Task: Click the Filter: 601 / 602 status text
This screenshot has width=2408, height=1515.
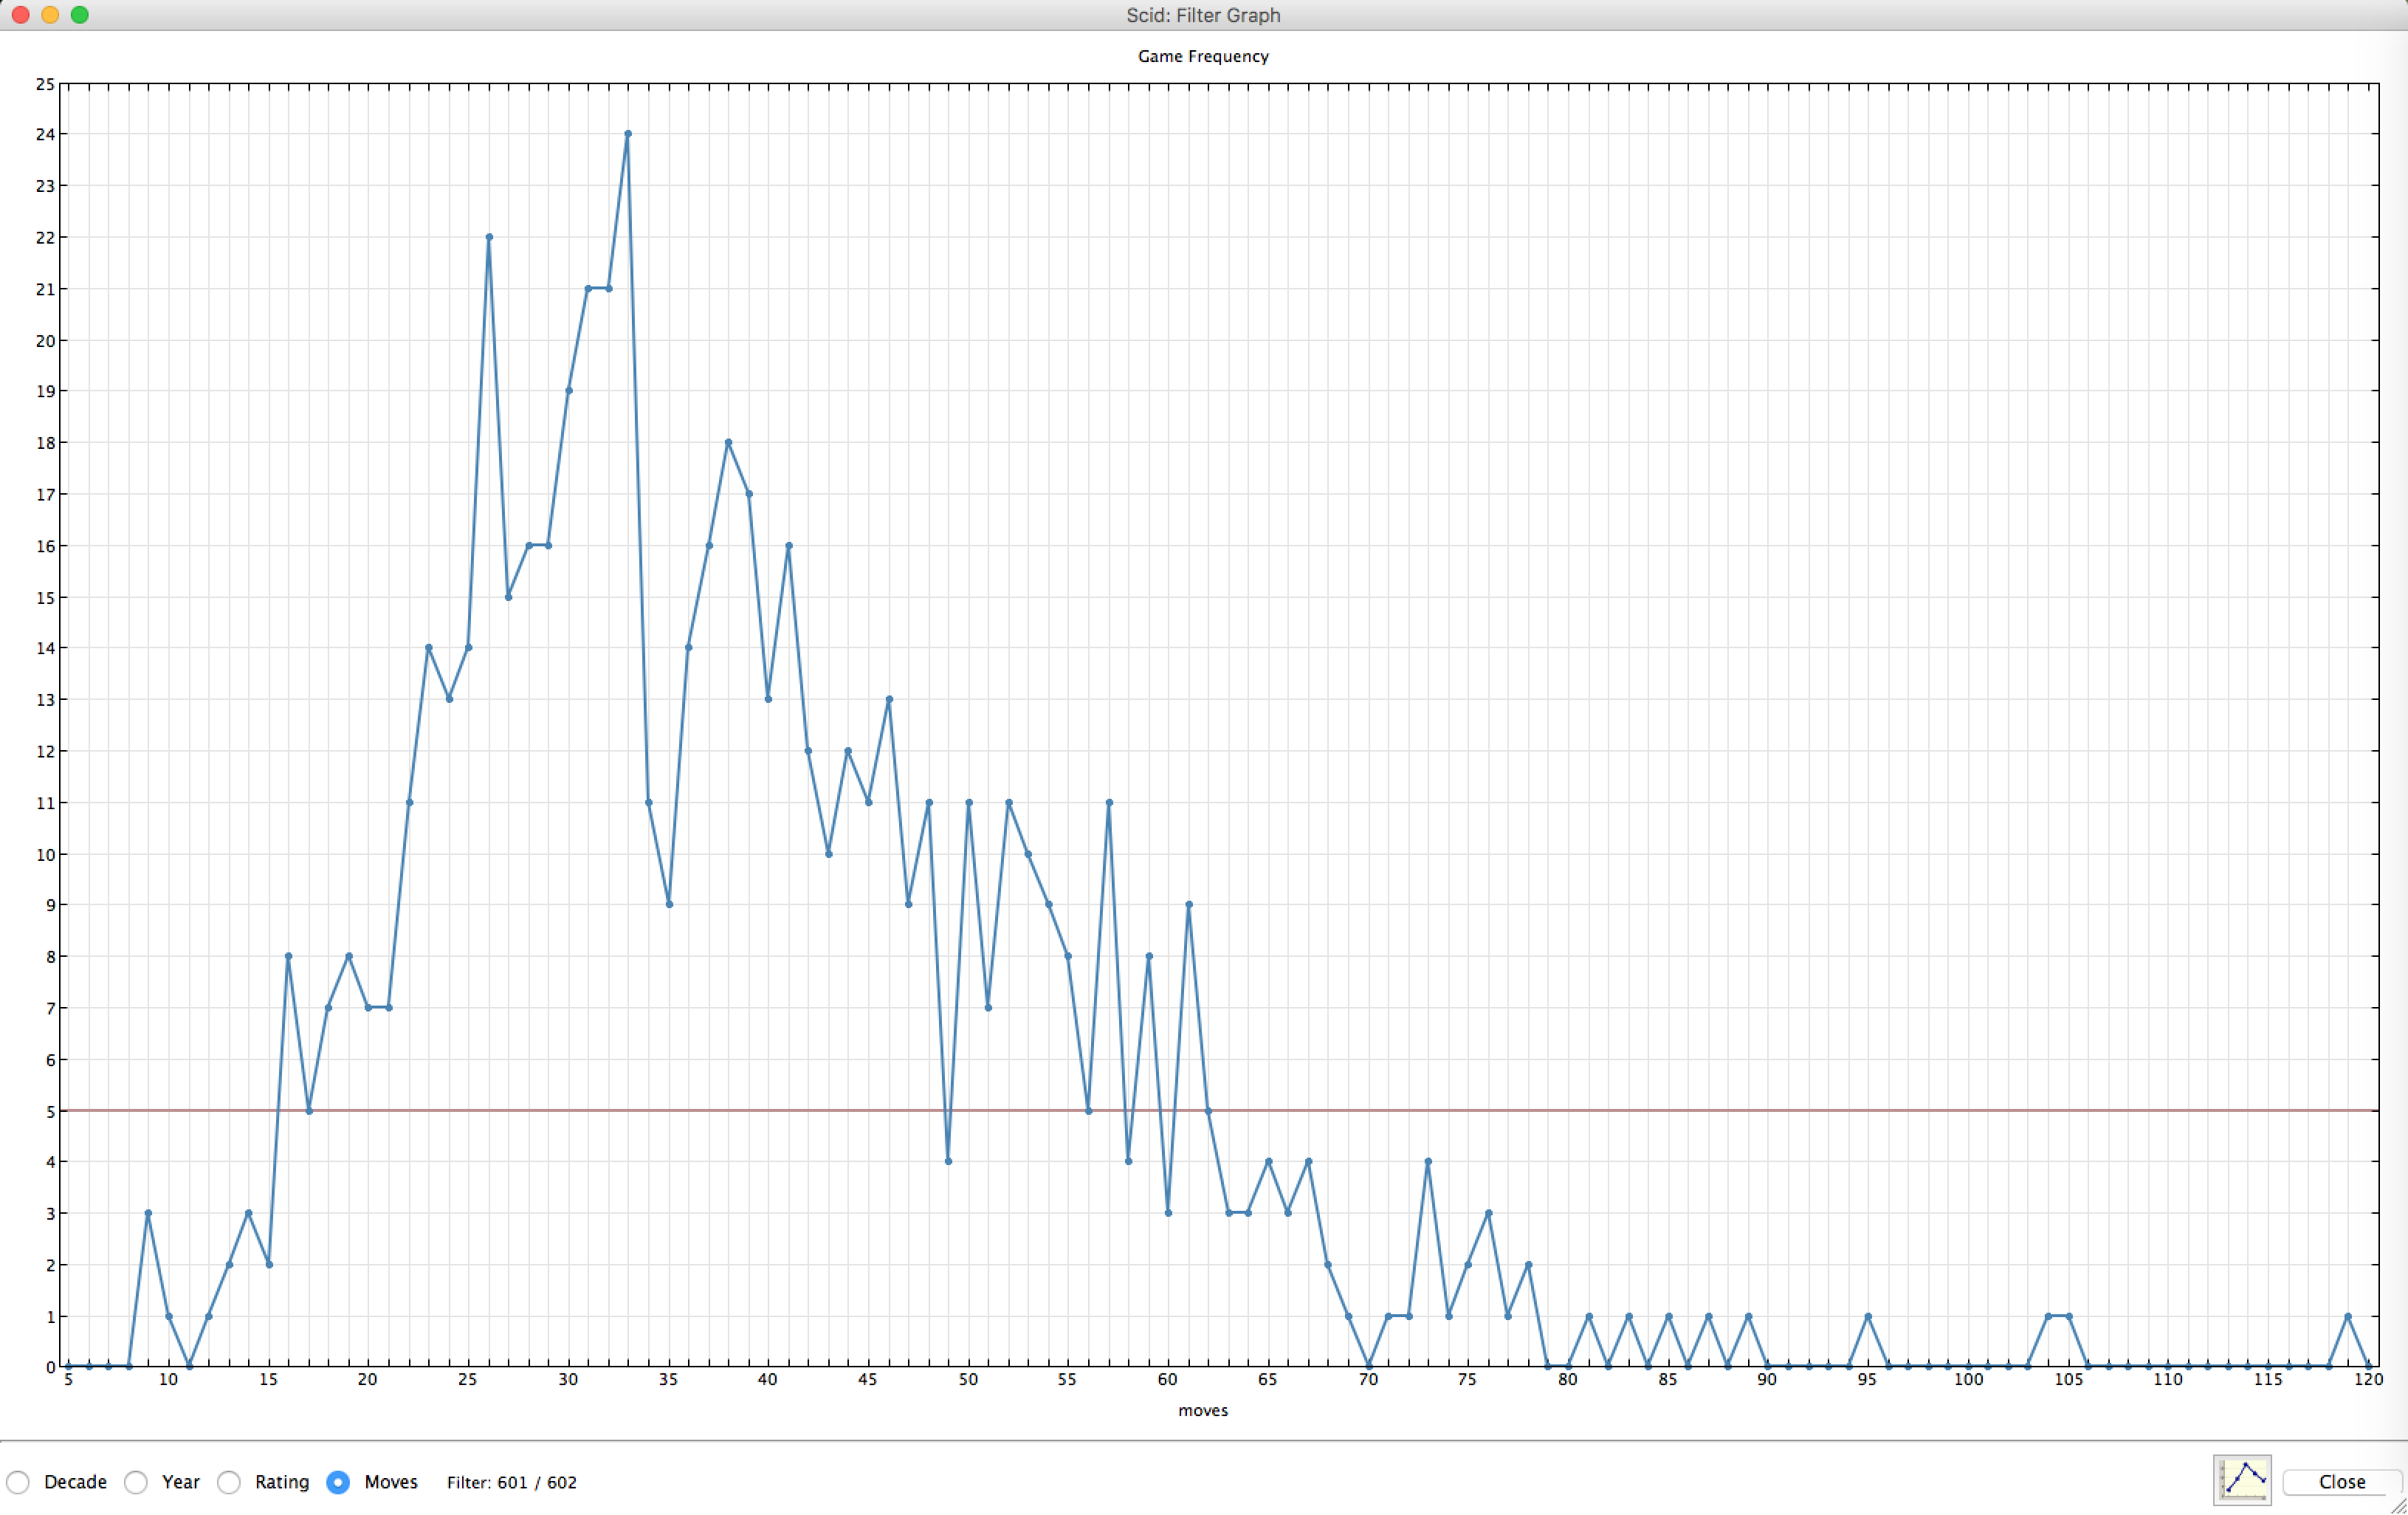Action: pyautogui.click(x=512, y=1482)
